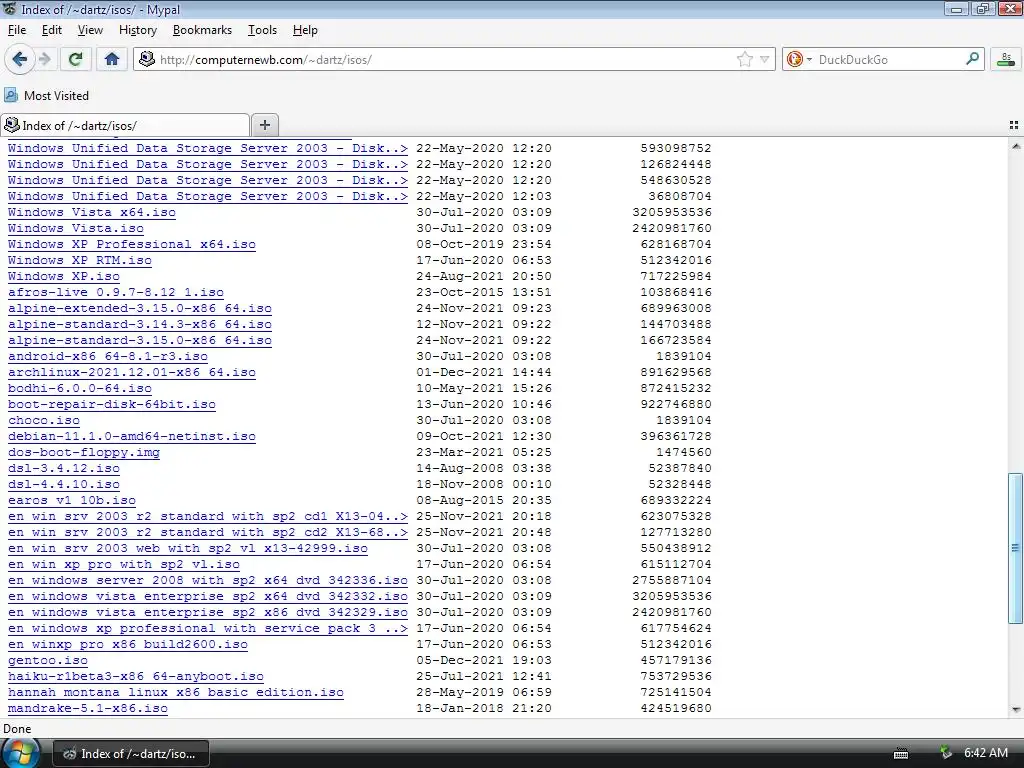The width and height of the screenshot is (1024, 768).
Task: Open the DuckDuckGo search engine selector
Action: point(799,59)
